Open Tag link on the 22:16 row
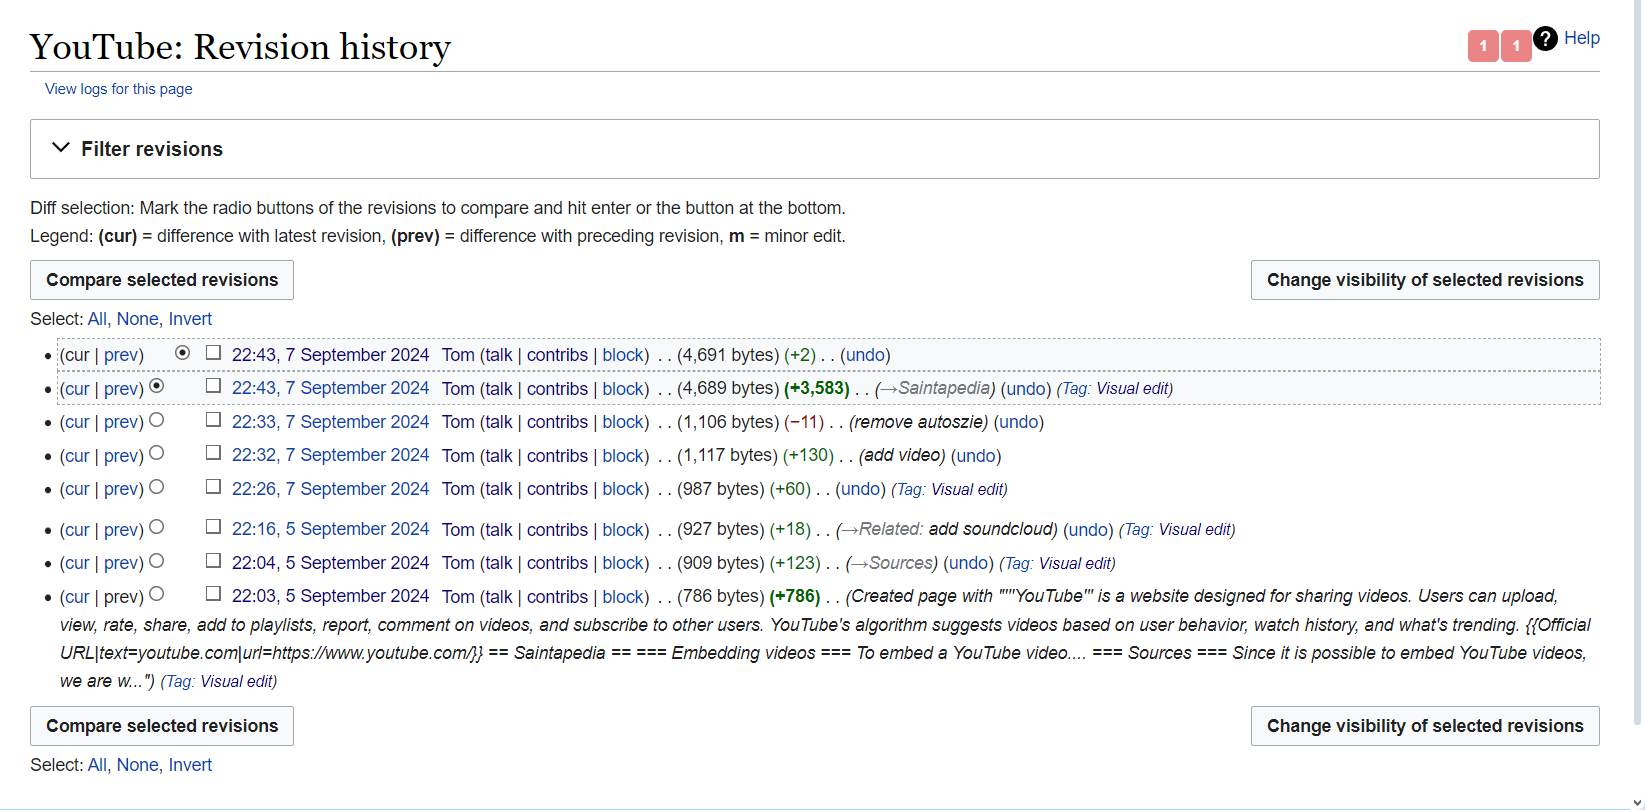Viewport: 1645px width, 810px height. [1137, 530]
